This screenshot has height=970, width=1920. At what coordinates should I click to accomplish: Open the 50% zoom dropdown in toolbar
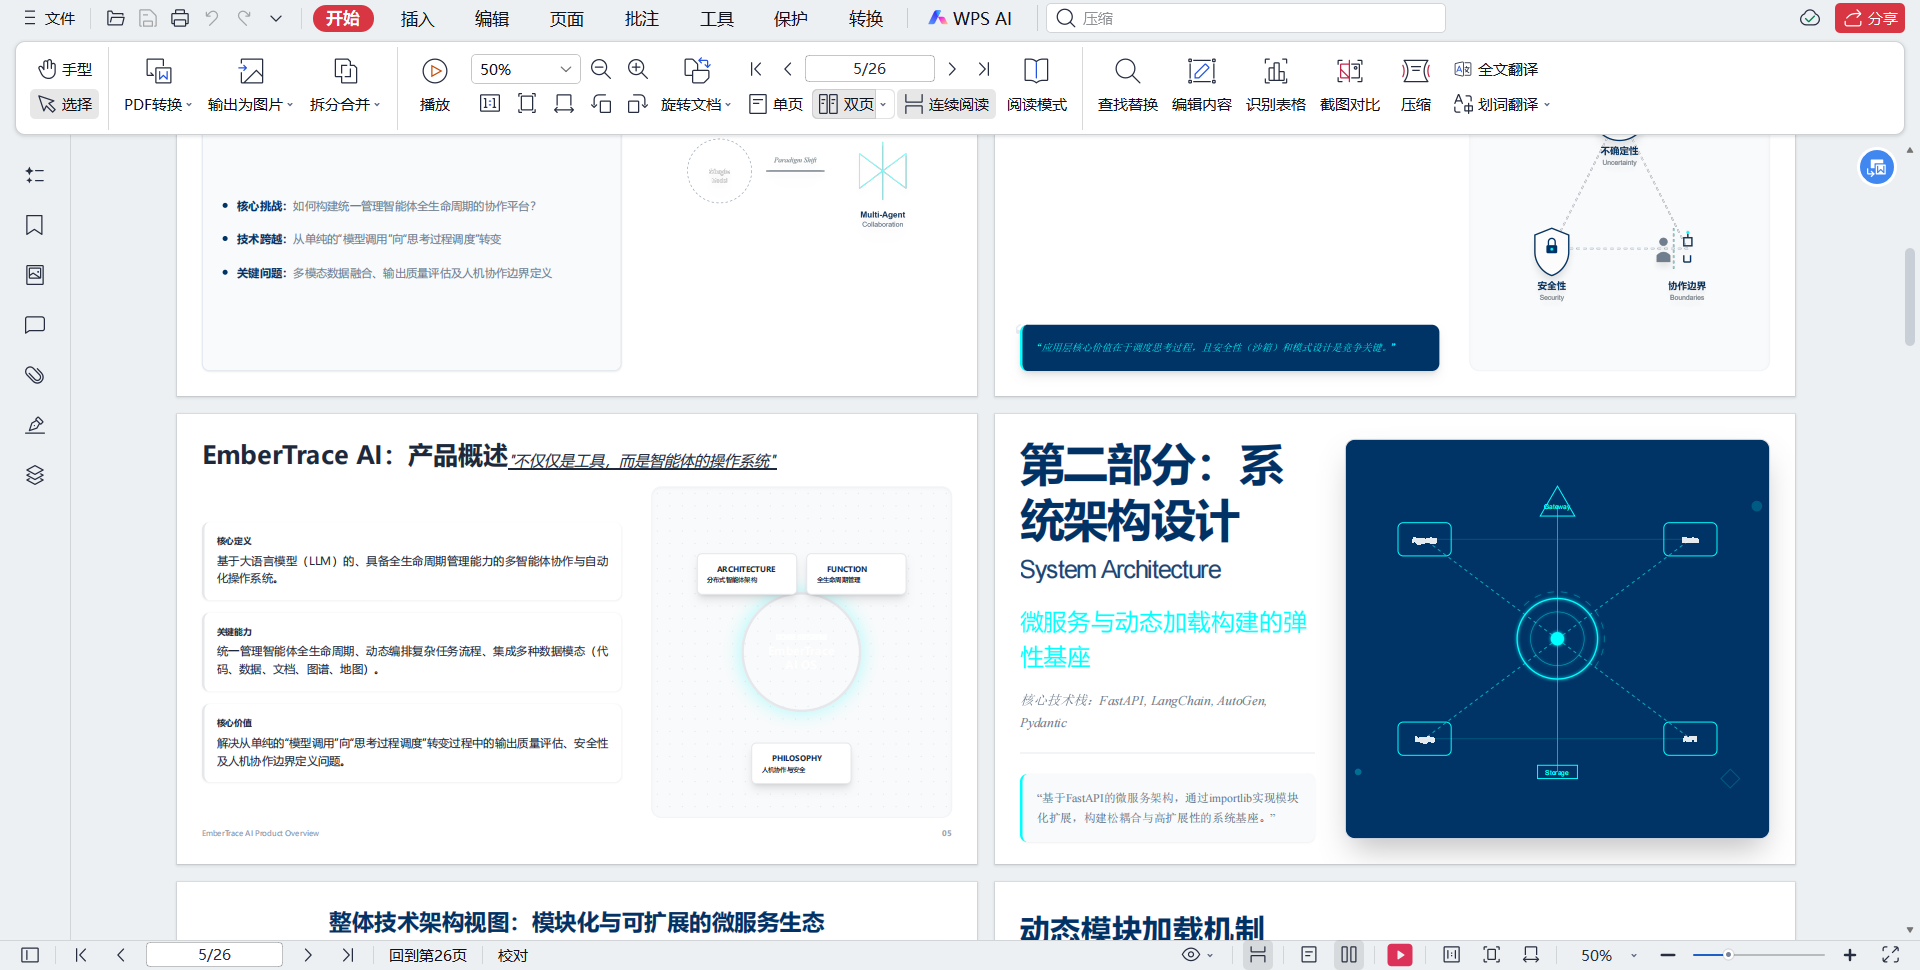(565, 69)
